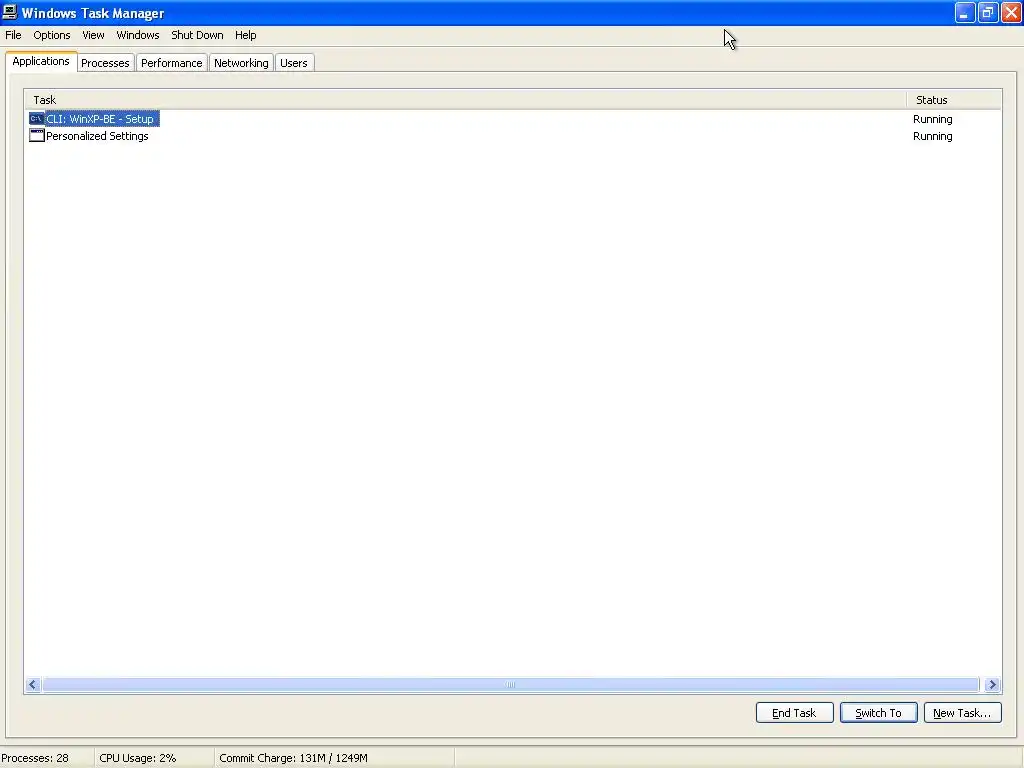Click Processes: 28 in status bar
The width and height of the screenshot is (1024, 768).
point(35,758)
